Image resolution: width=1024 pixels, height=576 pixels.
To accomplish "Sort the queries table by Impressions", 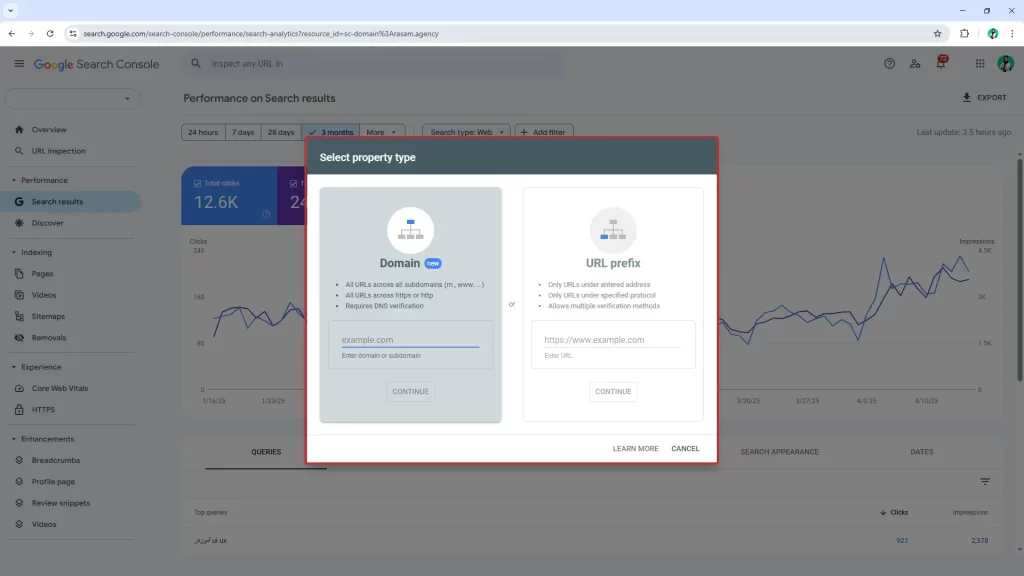I will tap(970, 513).
